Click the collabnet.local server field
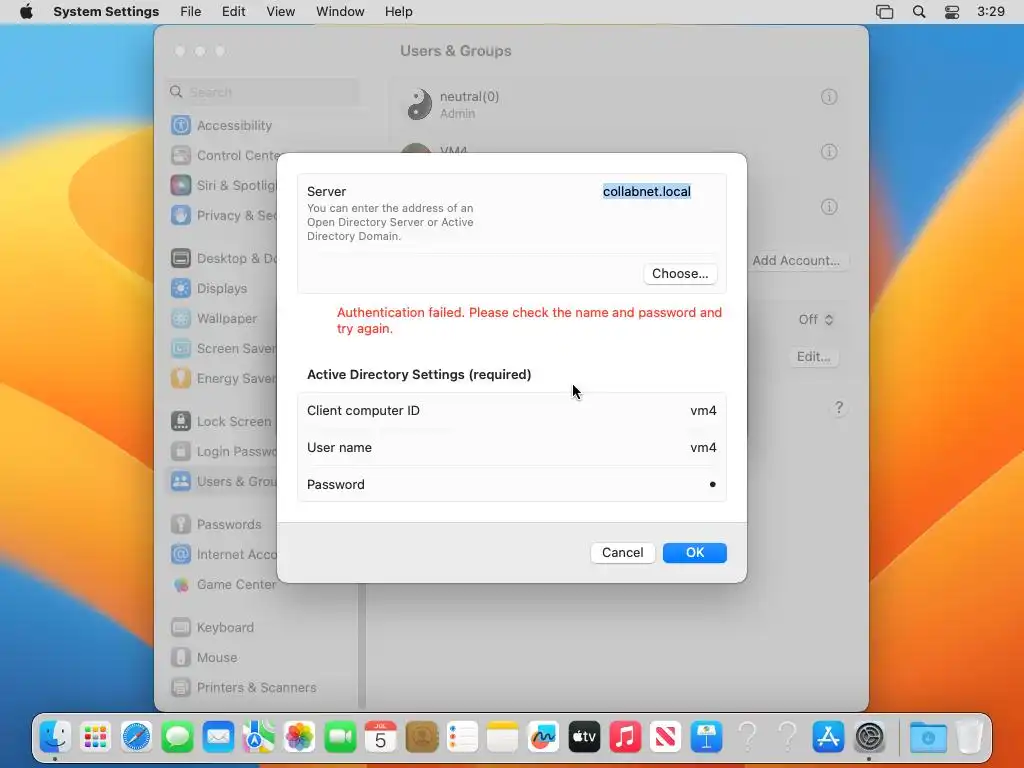This screenshot has height=768, width=1024. tap(647, 191)
